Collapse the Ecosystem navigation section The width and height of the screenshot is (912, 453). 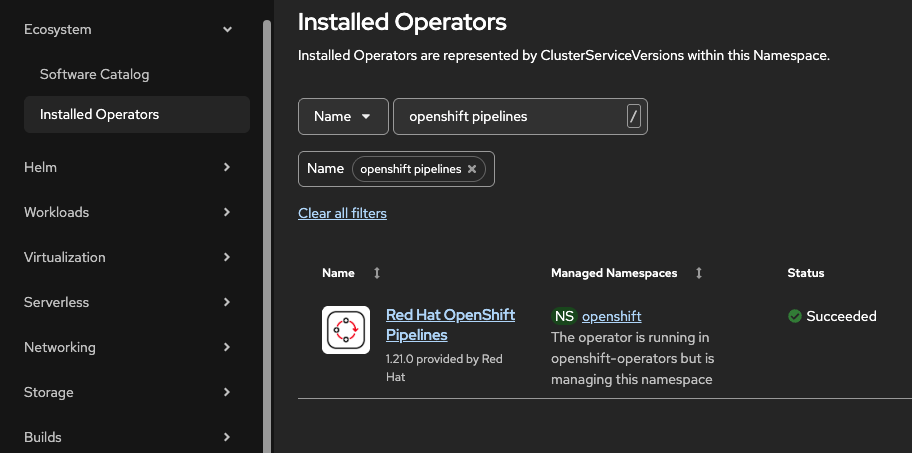click(x=227, y=30)
